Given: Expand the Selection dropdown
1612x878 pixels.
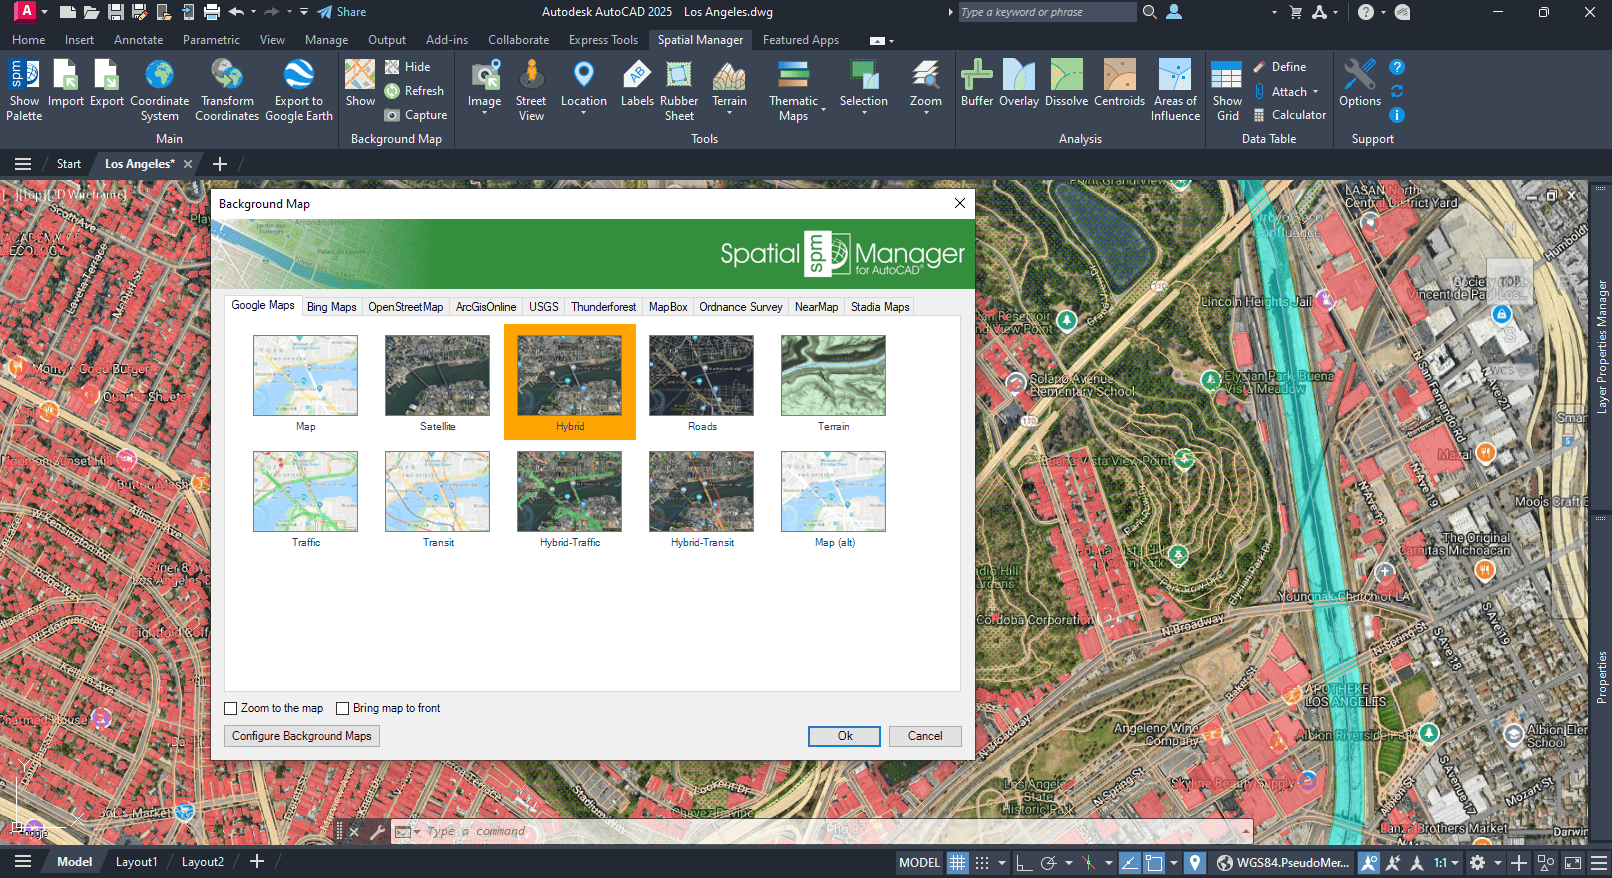Looking at the screenshot, I should pos(864,113).
